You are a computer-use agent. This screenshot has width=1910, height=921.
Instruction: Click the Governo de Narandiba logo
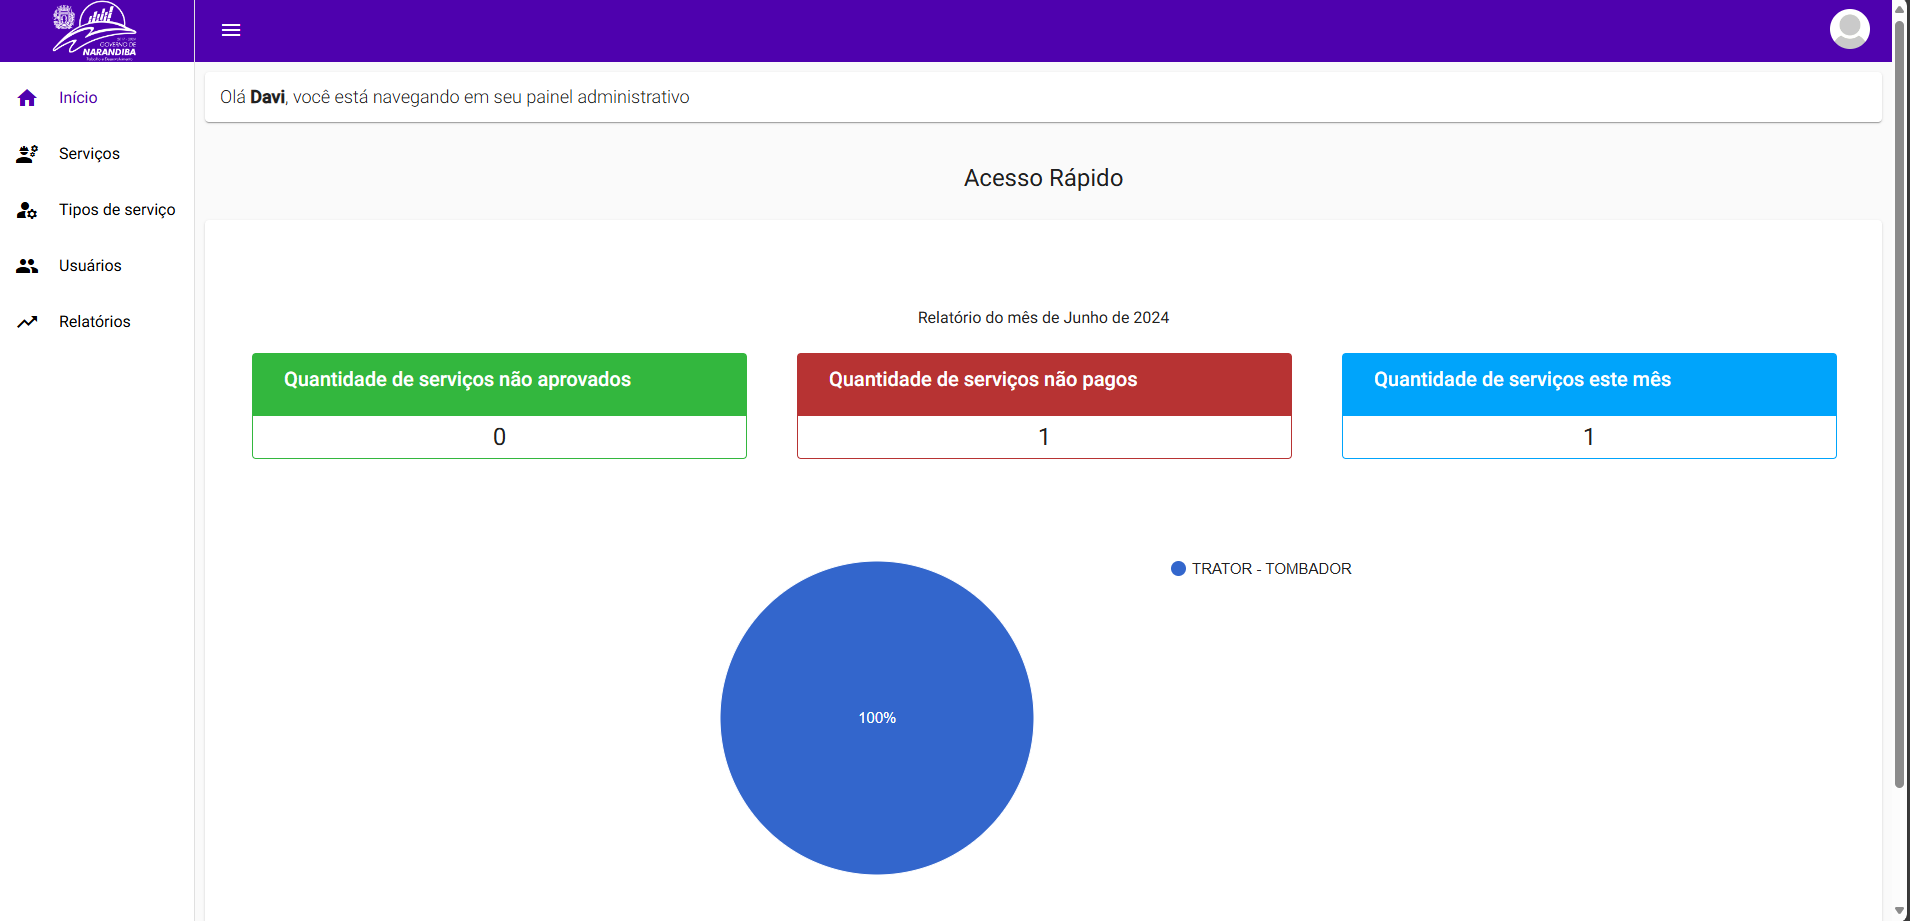point(95,31)
